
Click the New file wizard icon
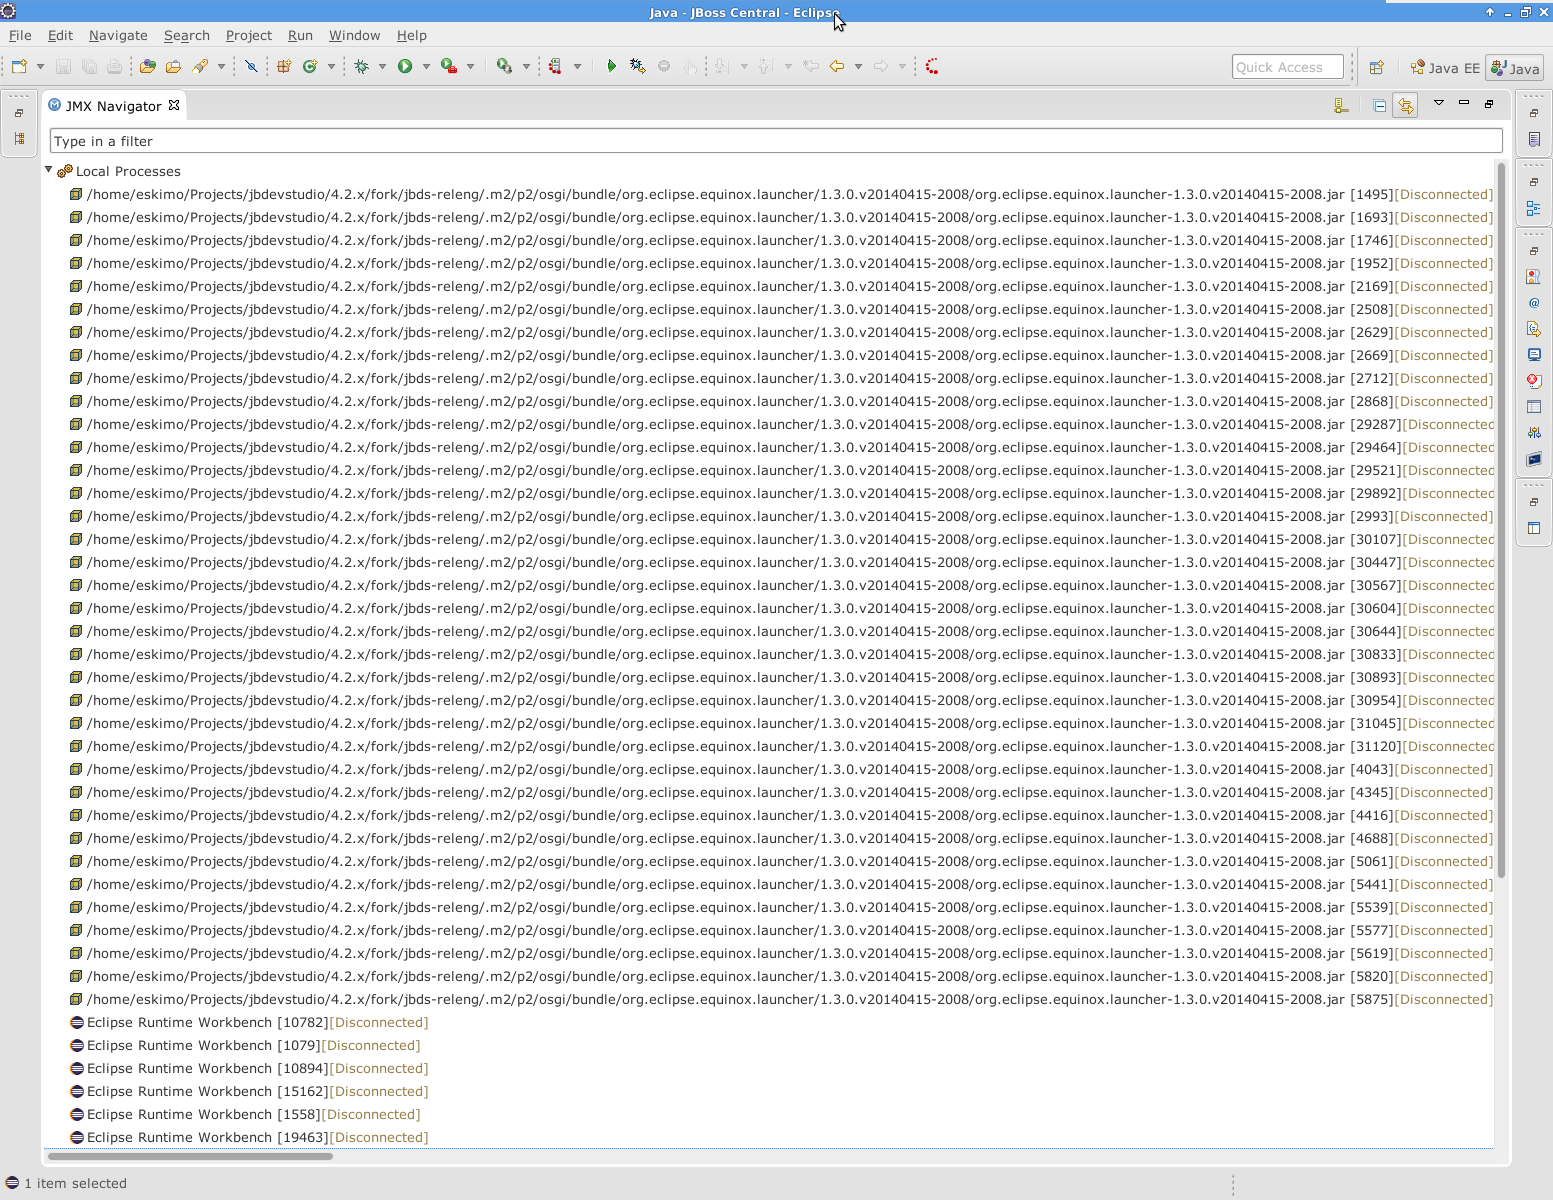[x=19, y=67]
